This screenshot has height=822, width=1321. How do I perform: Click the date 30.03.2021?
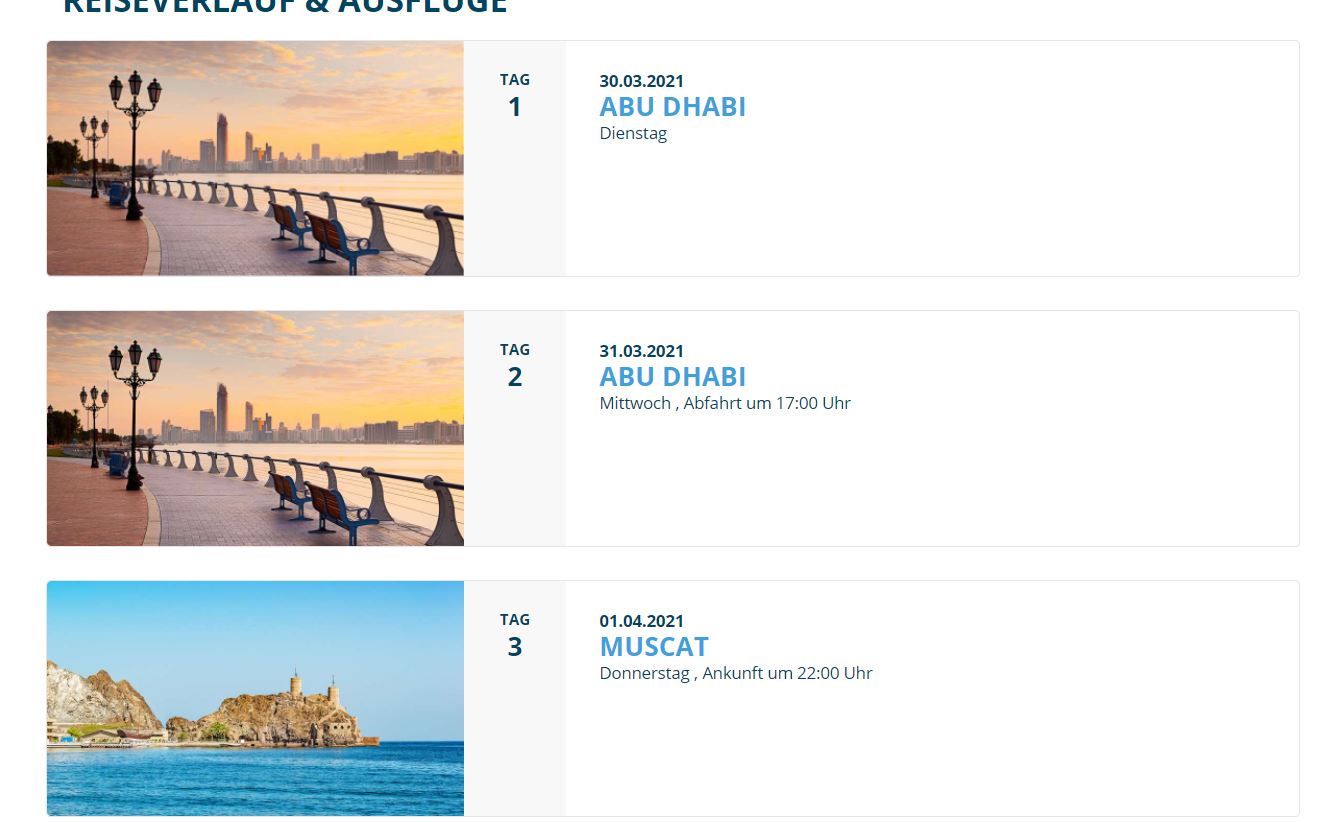[642, 81]
